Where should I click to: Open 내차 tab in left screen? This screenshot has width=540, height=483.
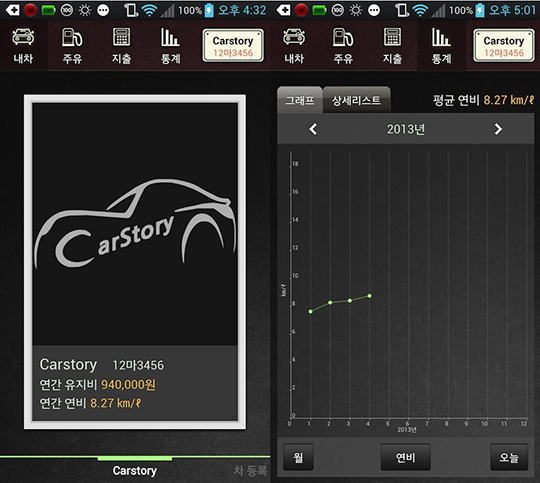(23, 46)
